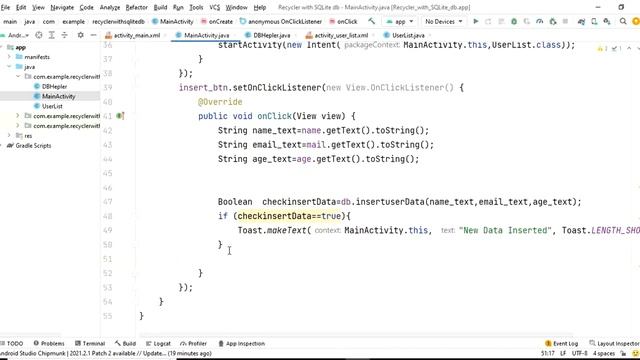Open the Problems tool window

[x=49, y=343]
